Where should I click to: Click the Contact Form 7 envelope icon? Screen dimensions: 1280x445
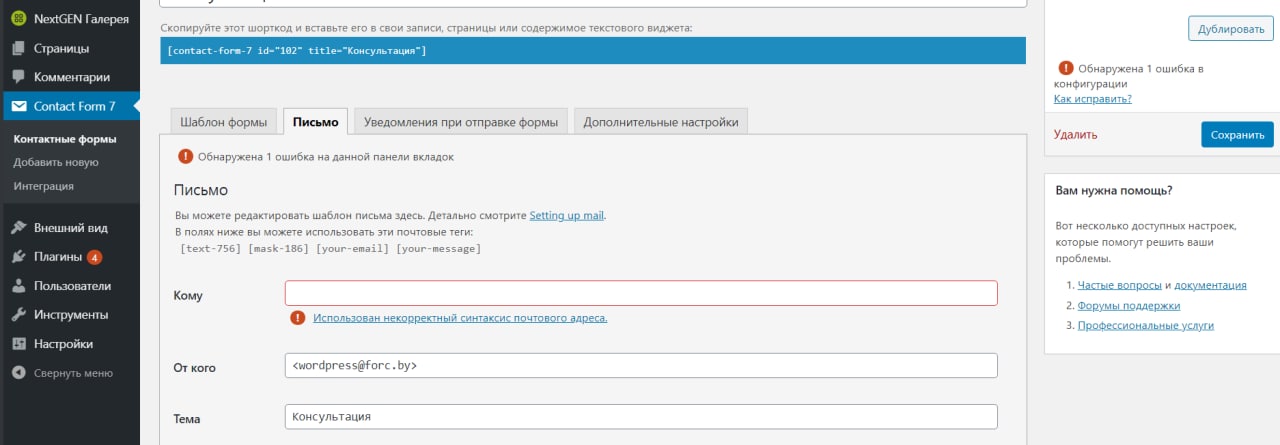(18, 106)
